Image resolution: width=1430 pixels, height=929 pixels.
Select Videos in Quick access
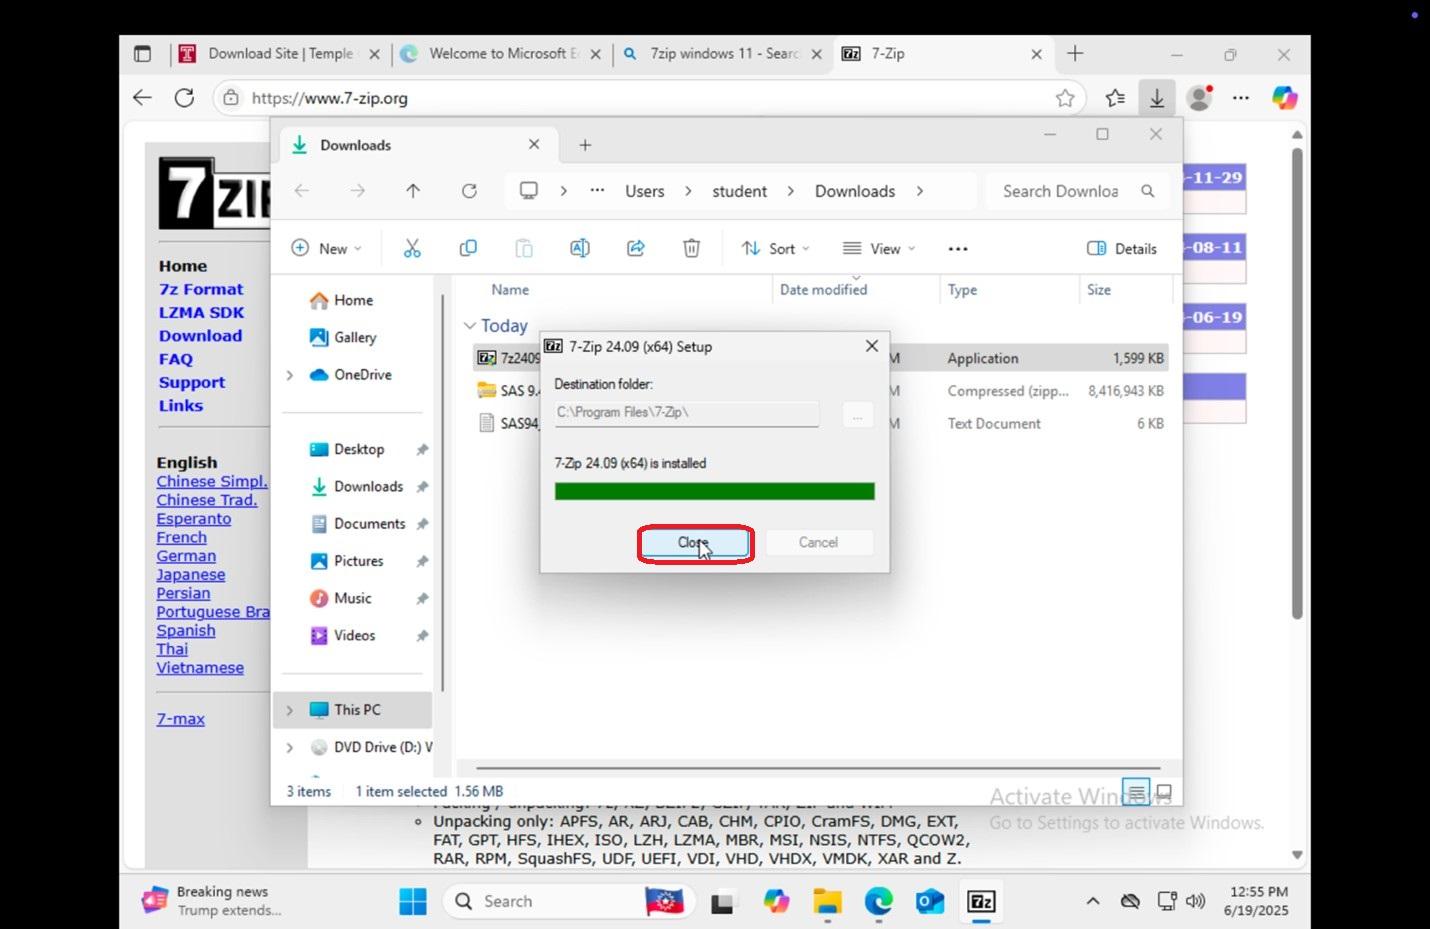354,635
